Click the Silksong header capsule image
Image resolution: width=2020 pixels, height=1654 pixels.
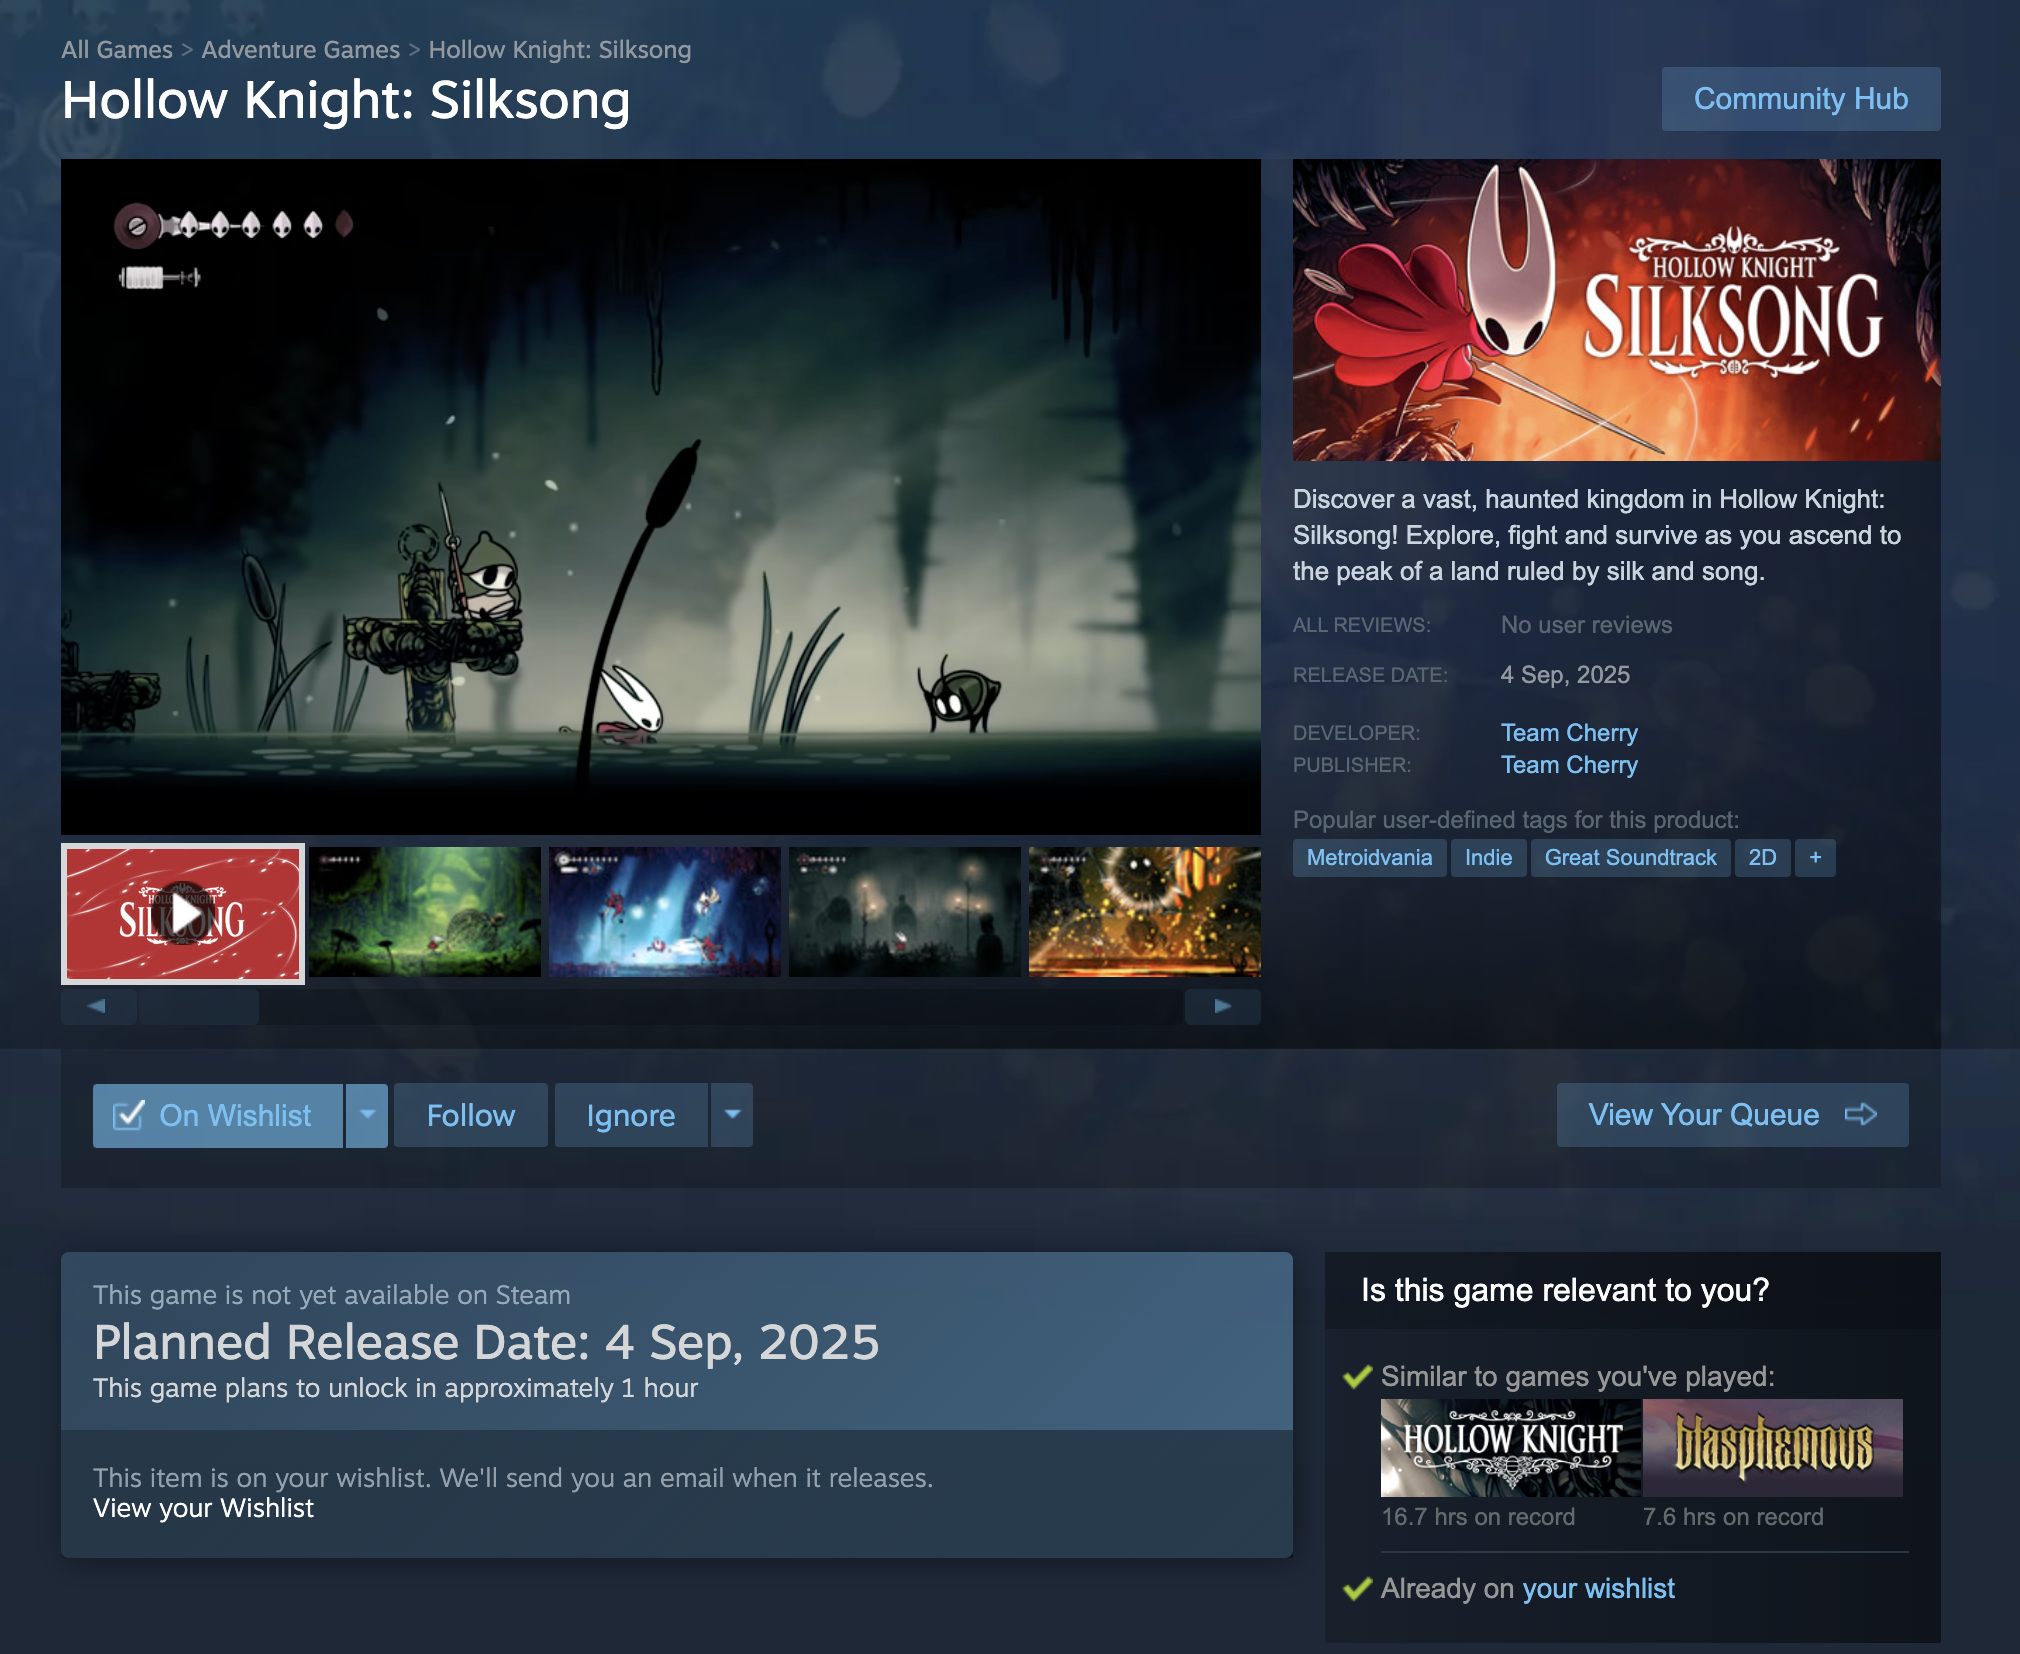[x=1616, y=310]
